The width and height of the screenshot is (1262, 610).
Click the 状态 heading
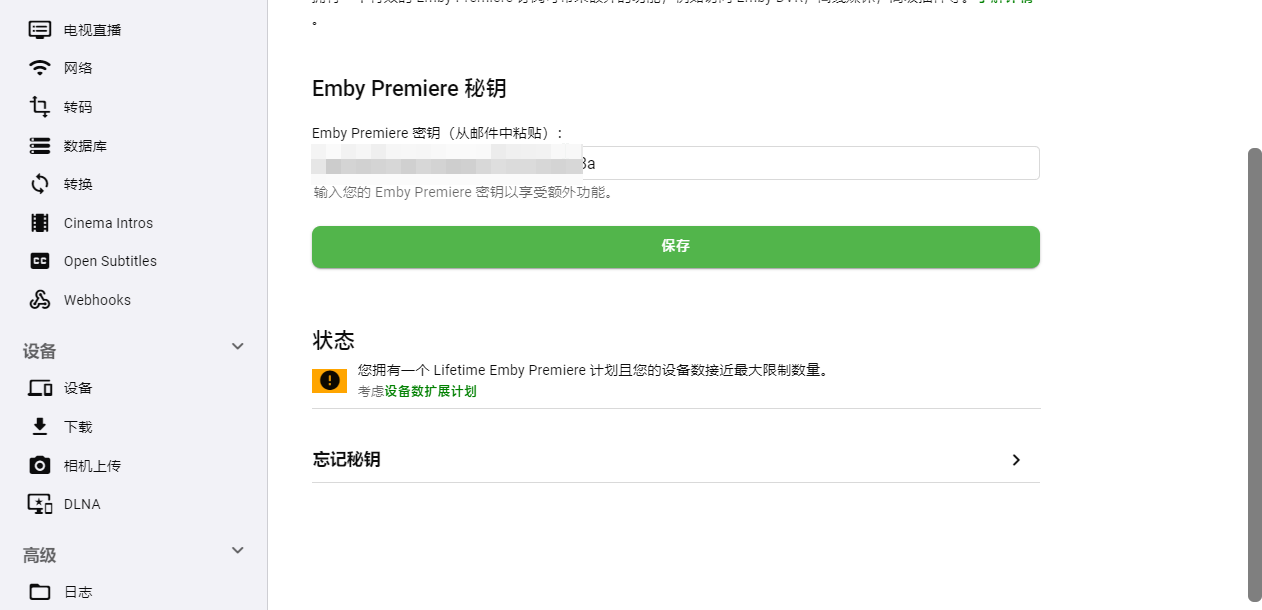click(x=333, y=340)
